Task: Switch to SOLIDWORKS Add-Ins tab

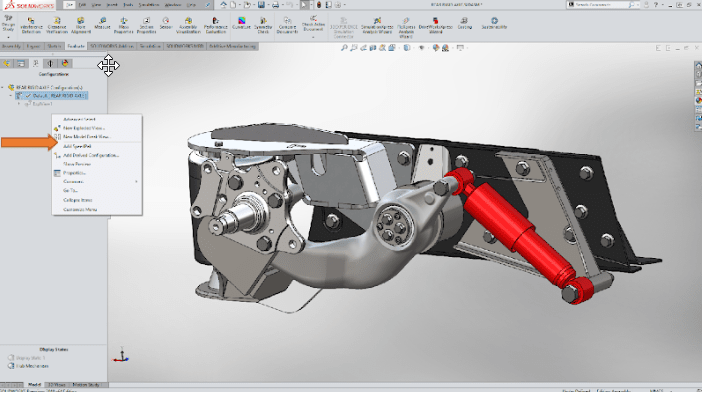Action: click(112, 46)
